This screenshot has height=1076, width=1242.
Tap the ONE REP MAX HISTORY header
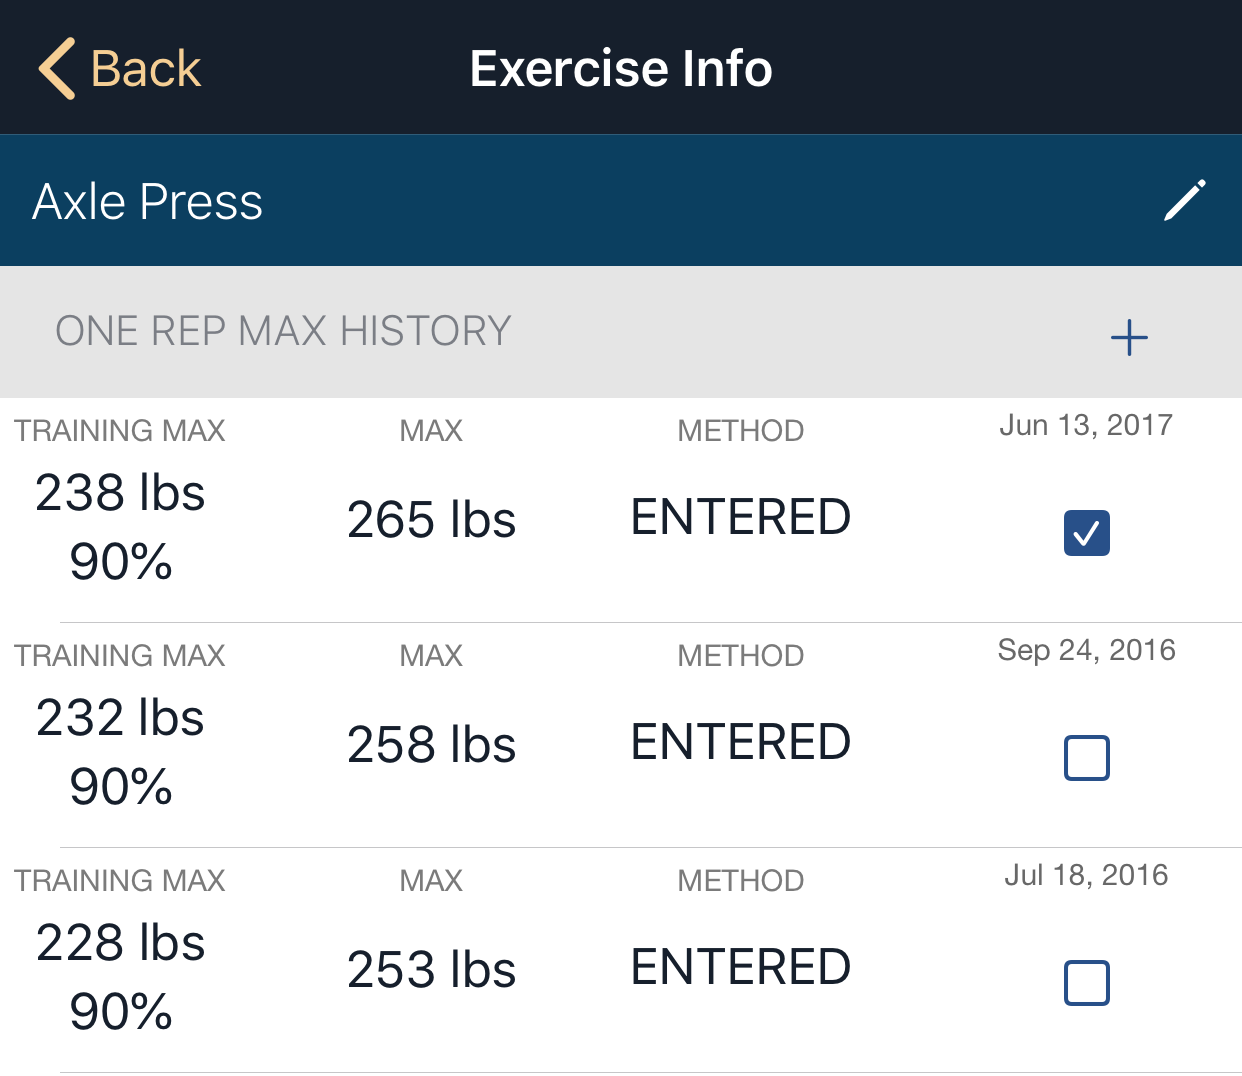tap(283, 330)
